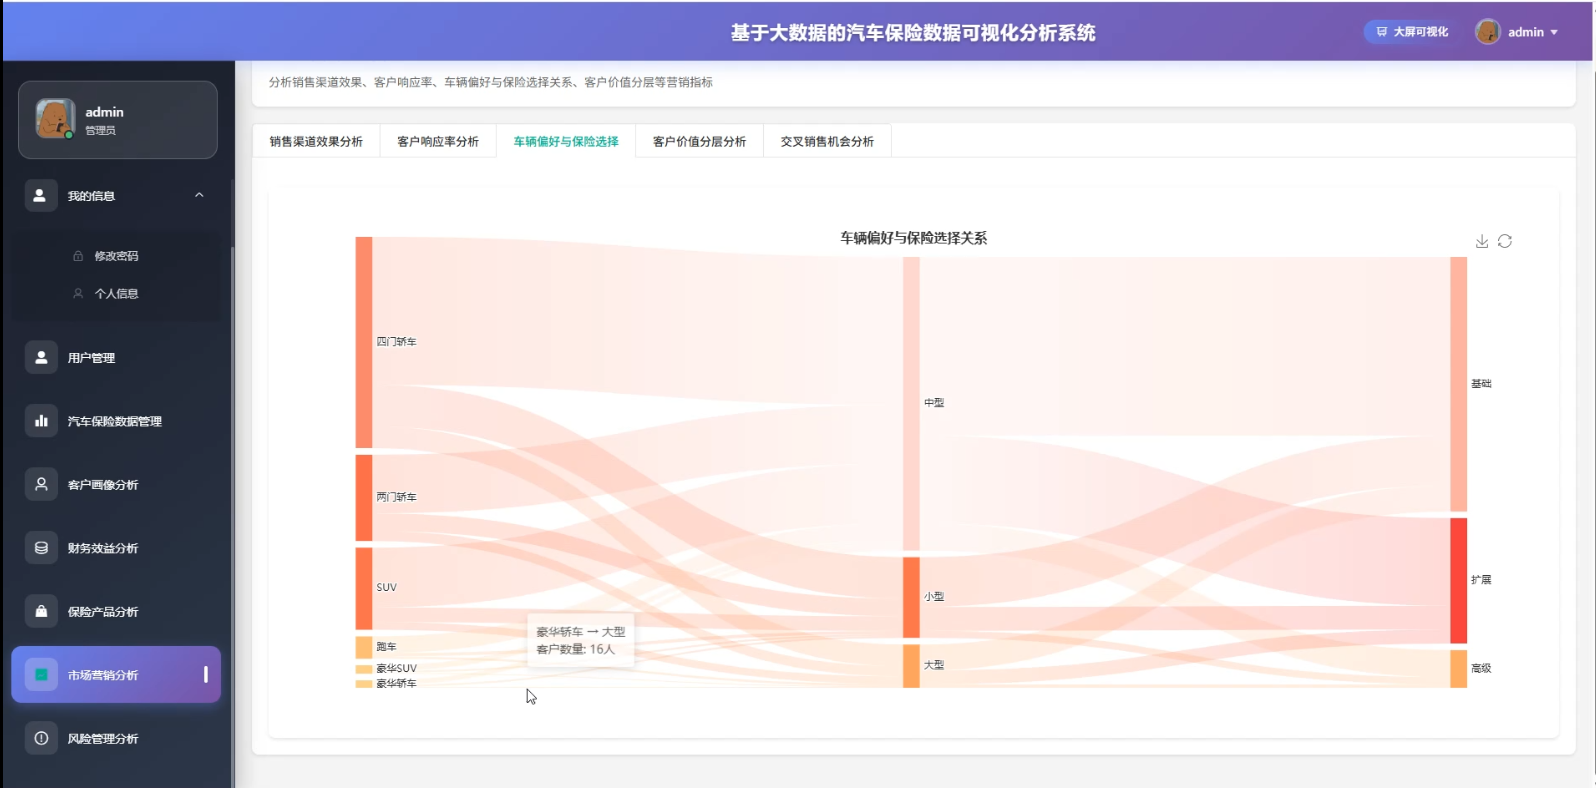Click the SUV Sankey node bar

point(364,588)
